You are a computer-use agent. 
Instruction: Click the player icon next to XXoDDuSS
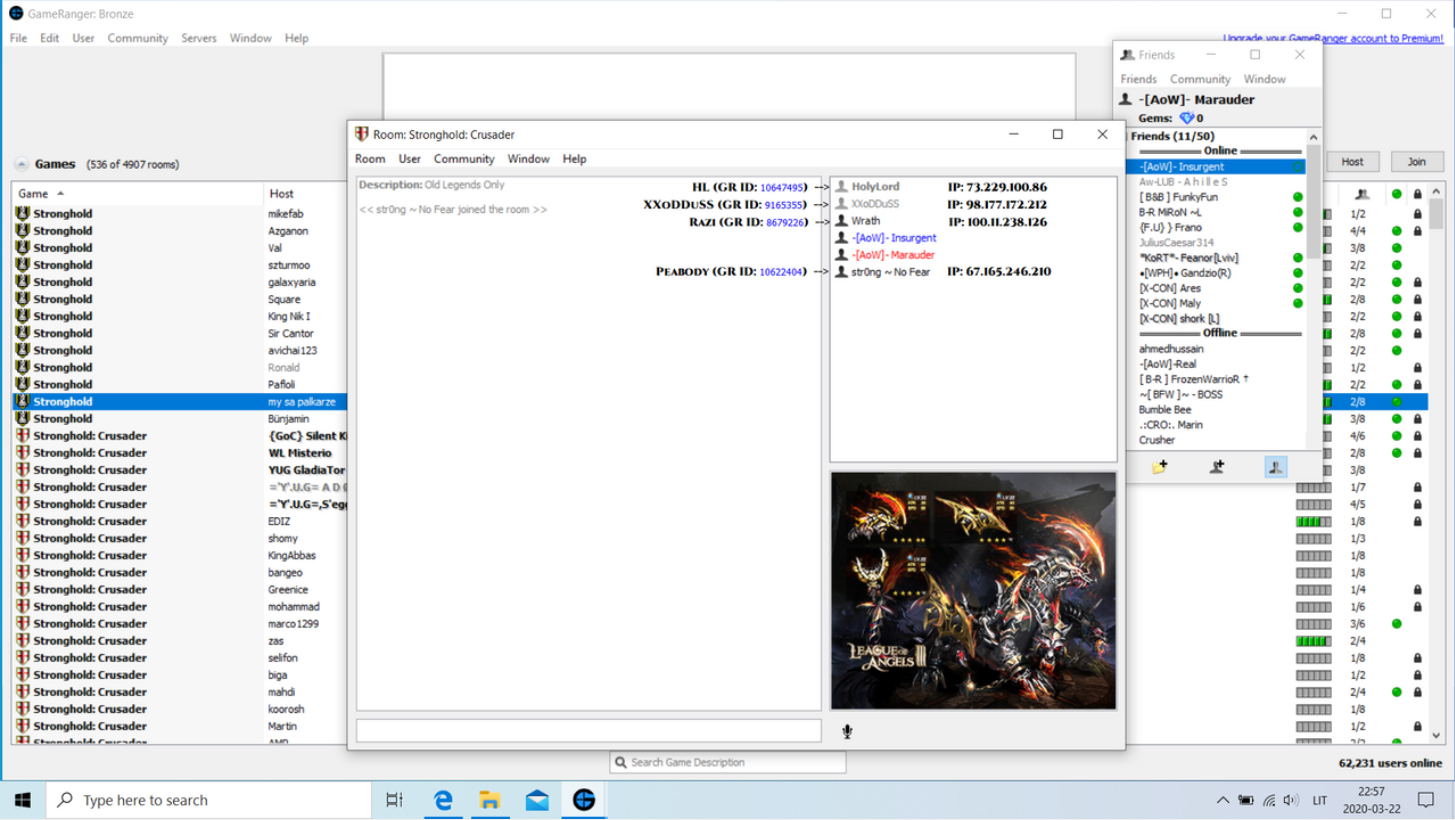[842, 204]
